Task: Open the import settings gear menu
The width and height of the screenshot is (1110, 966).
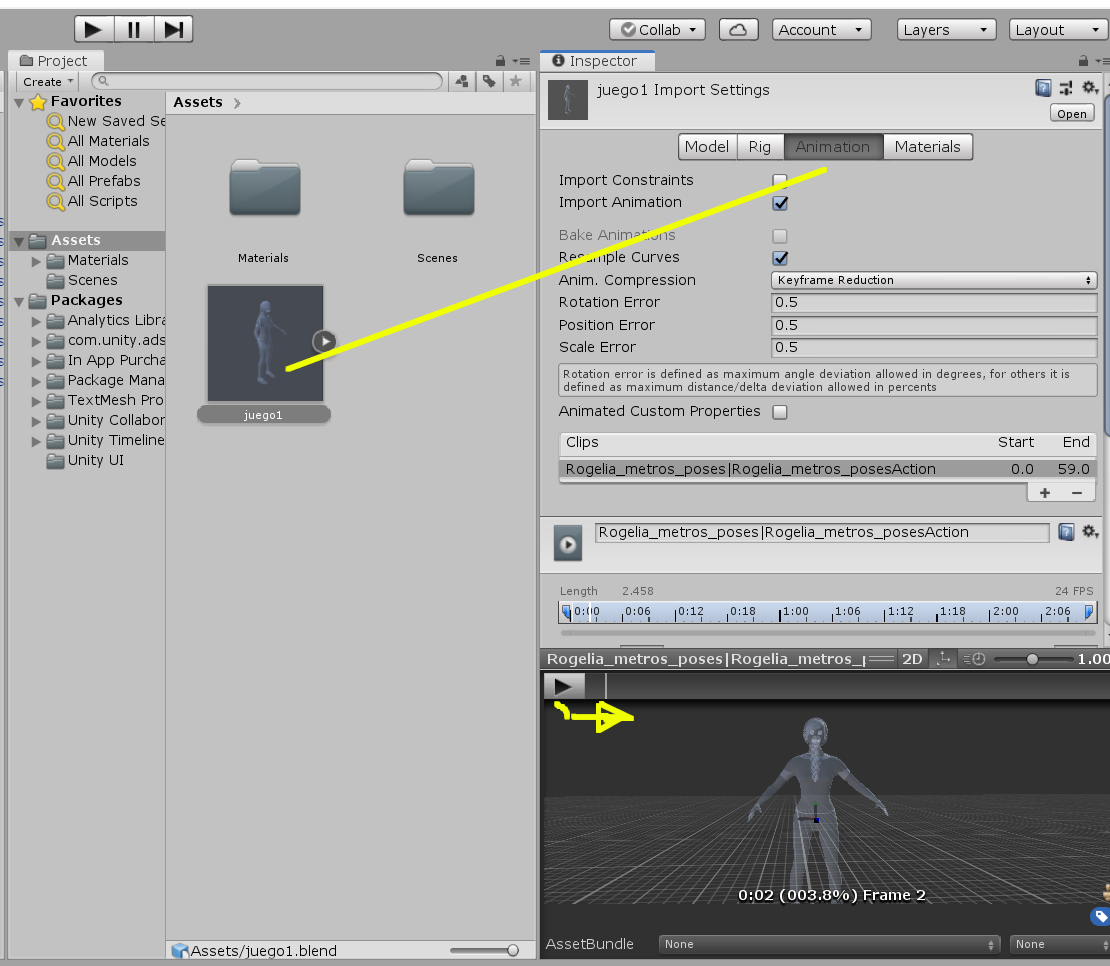Action: point(1090,88)
